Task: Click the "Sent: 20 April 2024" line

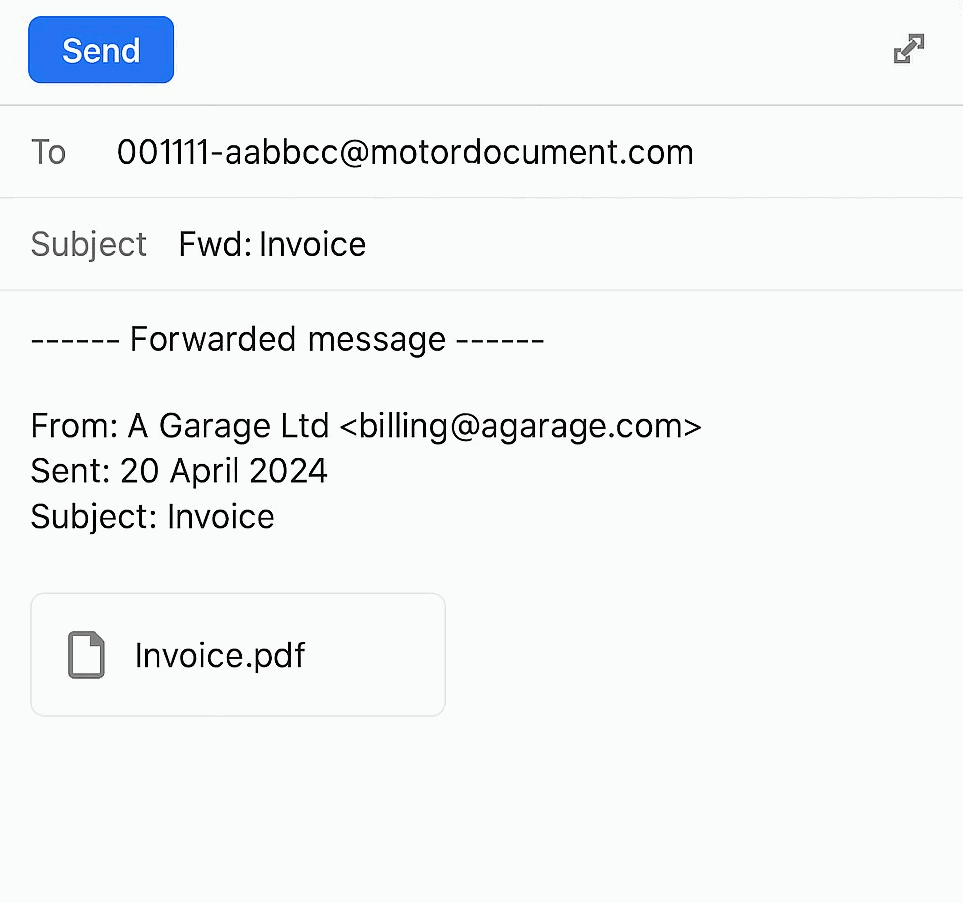Action: coord(179,471)
